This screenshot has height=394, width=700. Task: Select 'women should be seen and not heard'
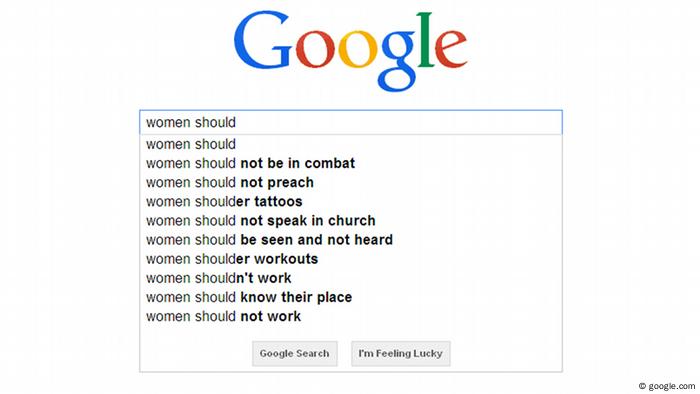coord(351,240)
